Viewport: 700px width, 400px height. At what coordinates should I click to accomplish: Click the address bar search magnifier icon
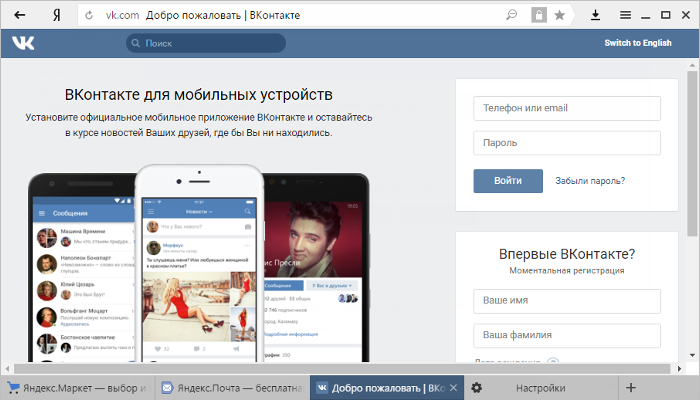[x=511, y=15]
